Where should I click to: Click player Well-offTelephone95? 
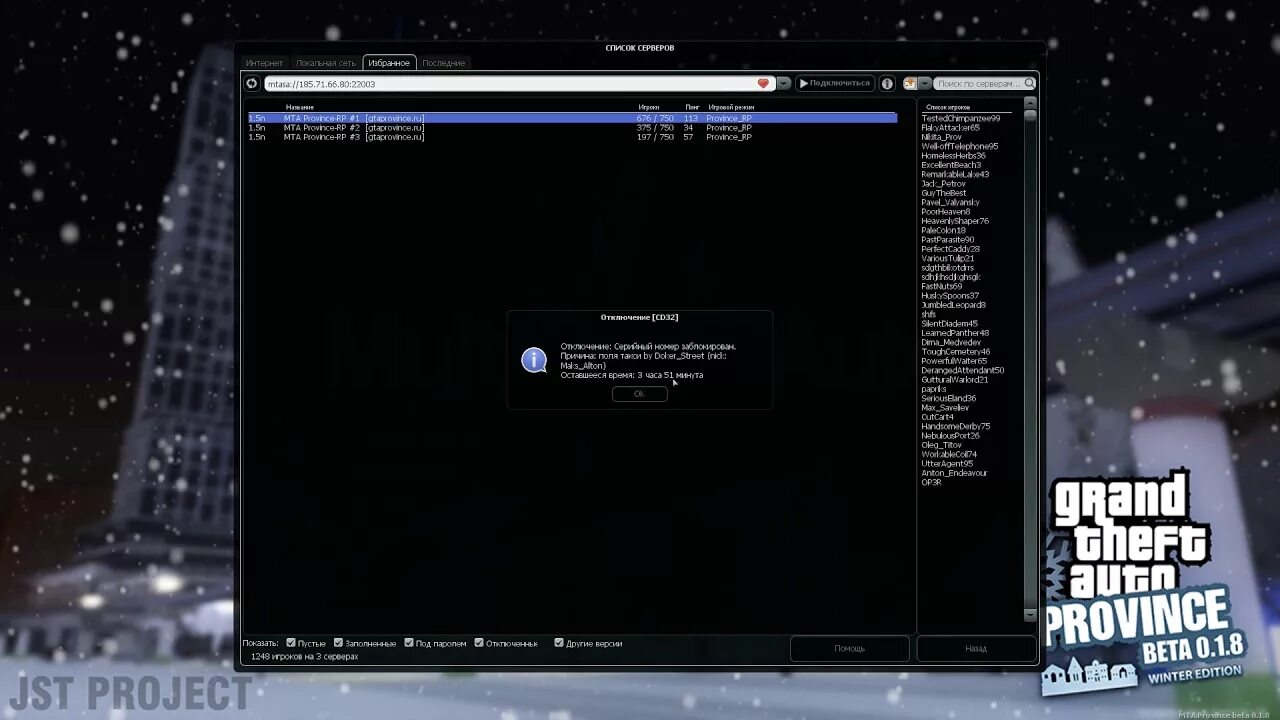[x=959, y=146]
